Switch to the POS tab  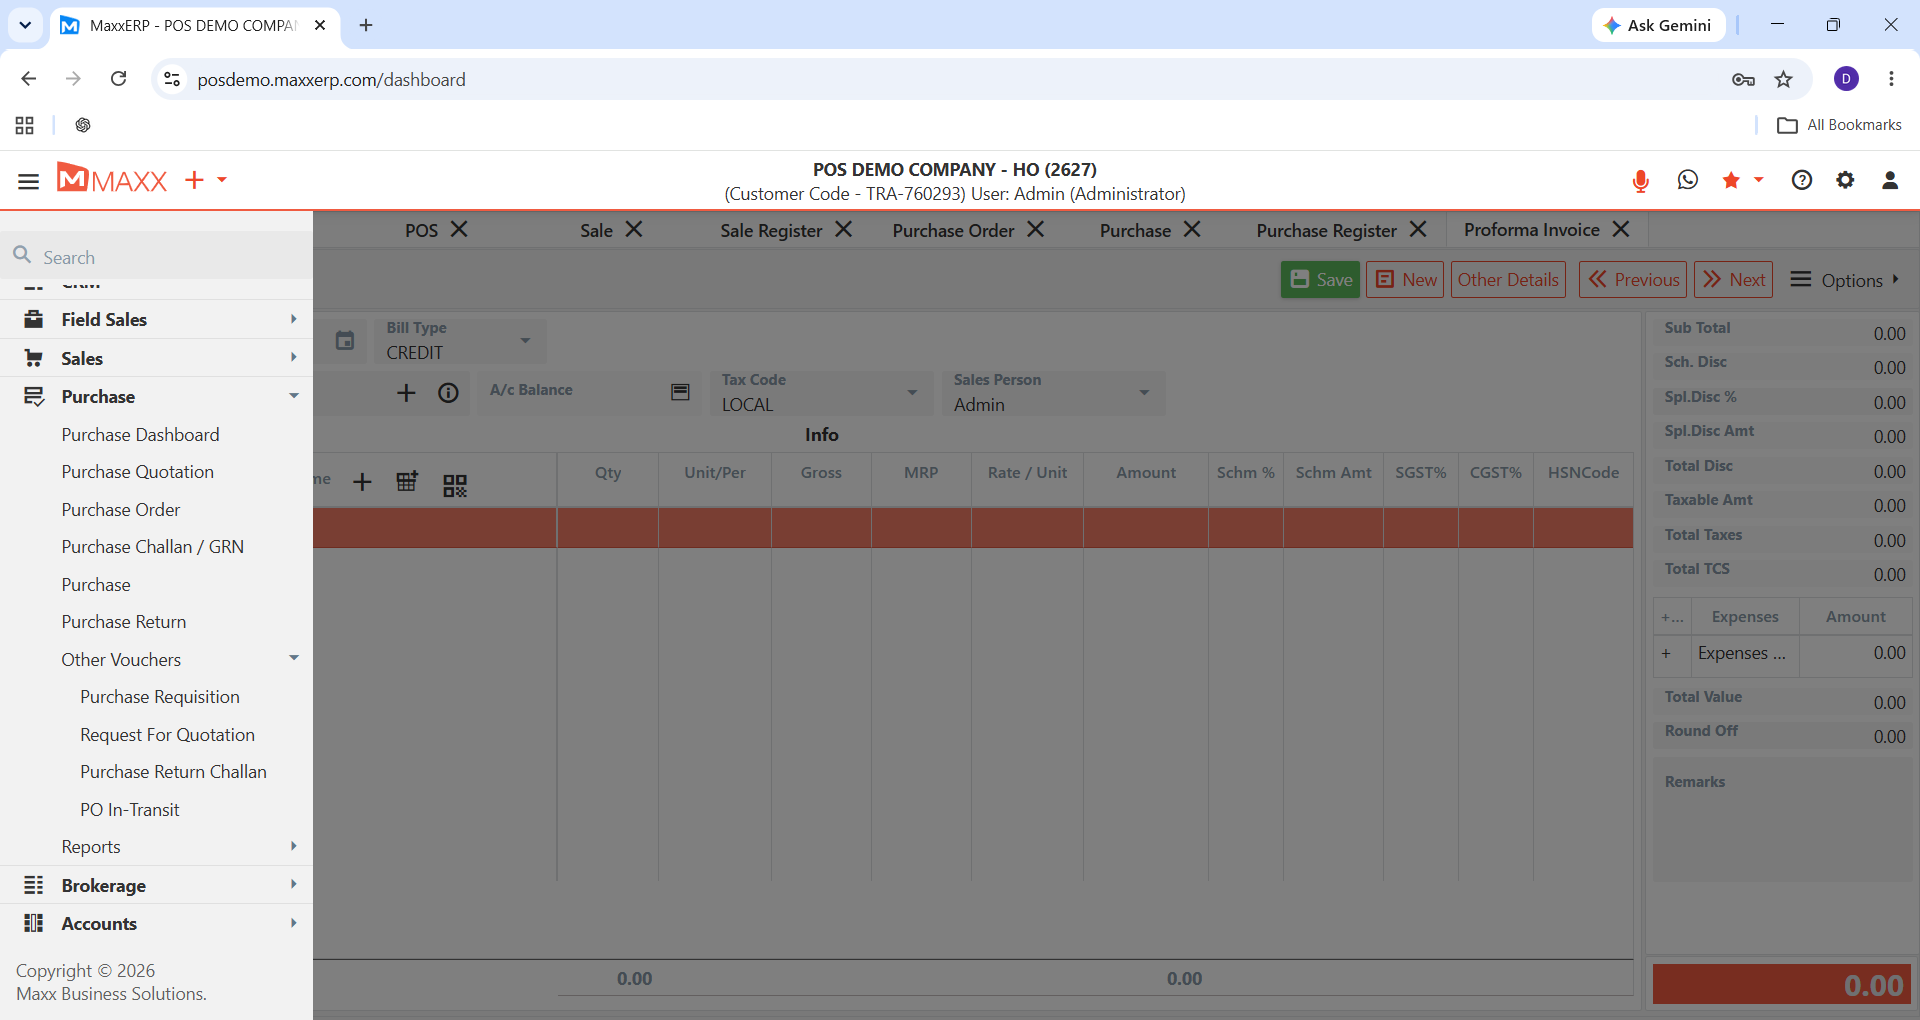pyautogui.click(x=421, y=230)
